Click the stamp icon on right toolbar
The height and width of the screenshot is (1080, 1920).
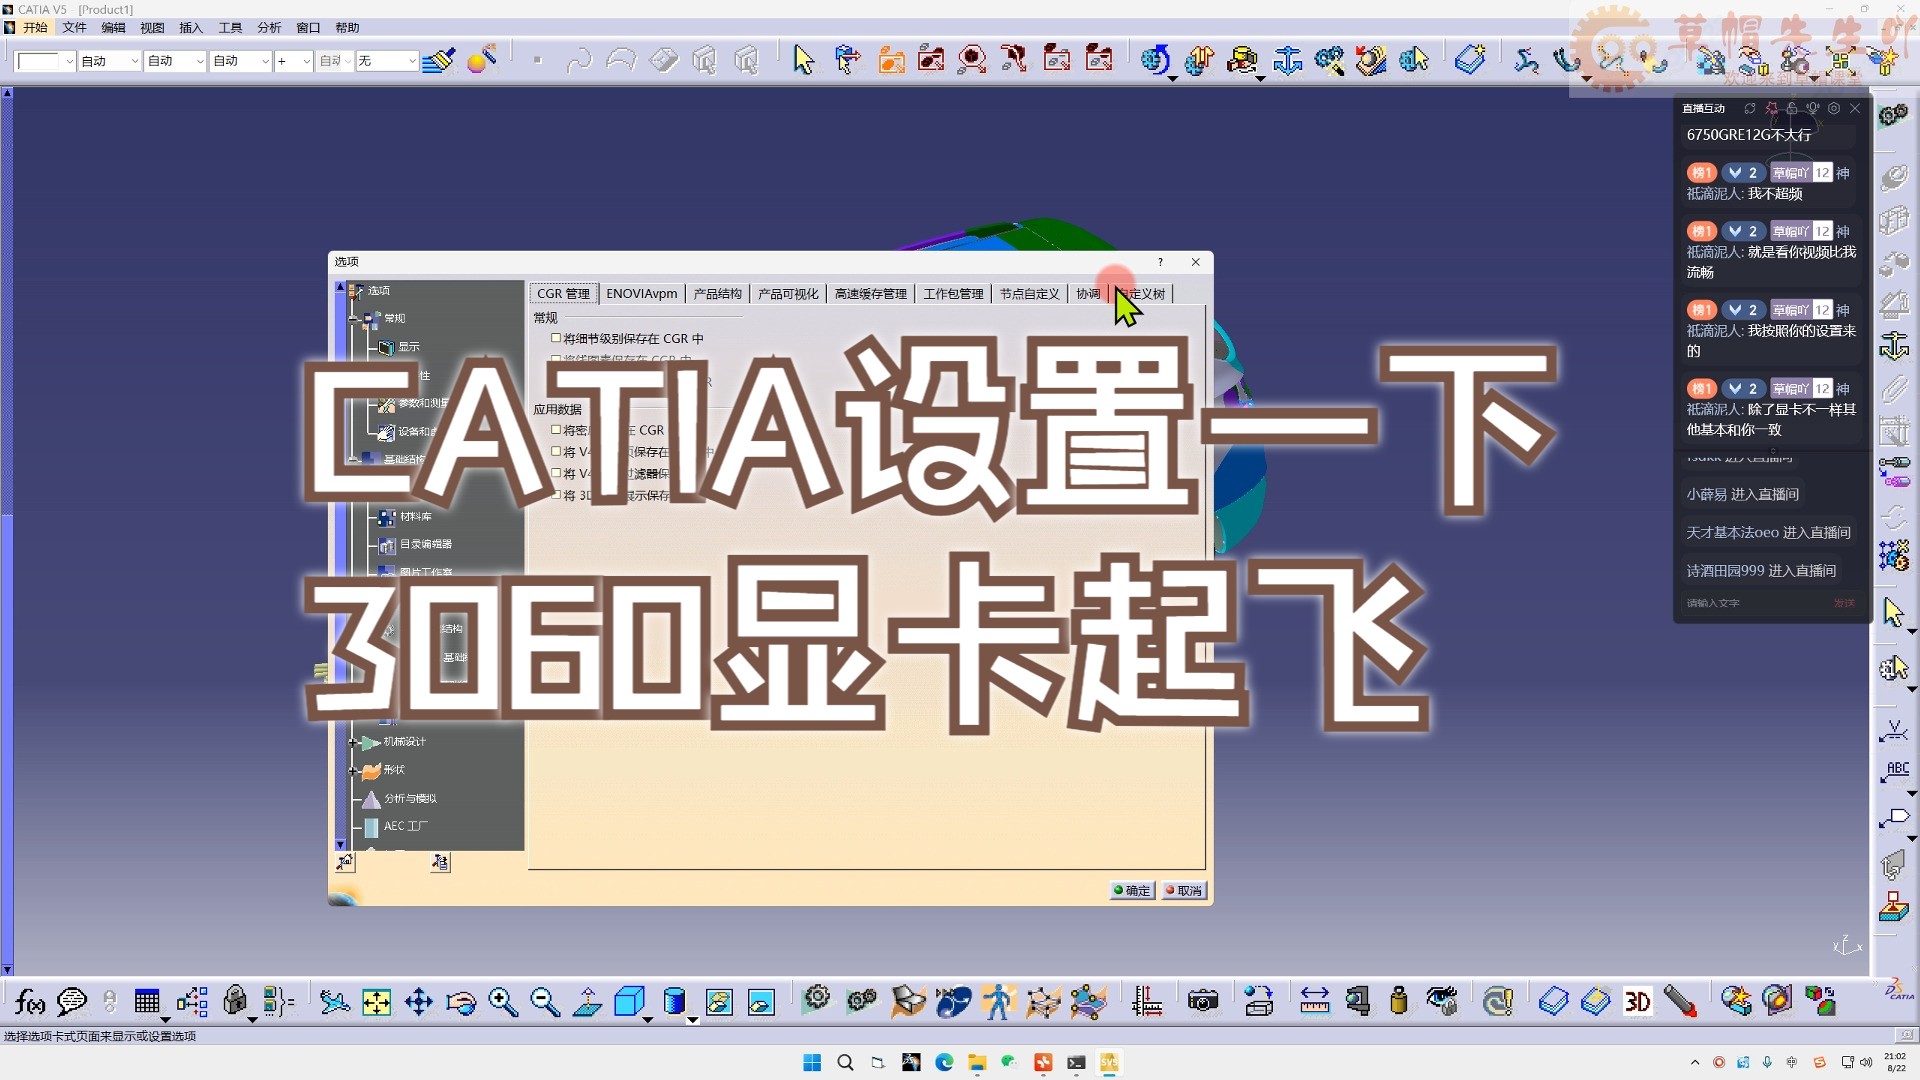point(1894,907)
